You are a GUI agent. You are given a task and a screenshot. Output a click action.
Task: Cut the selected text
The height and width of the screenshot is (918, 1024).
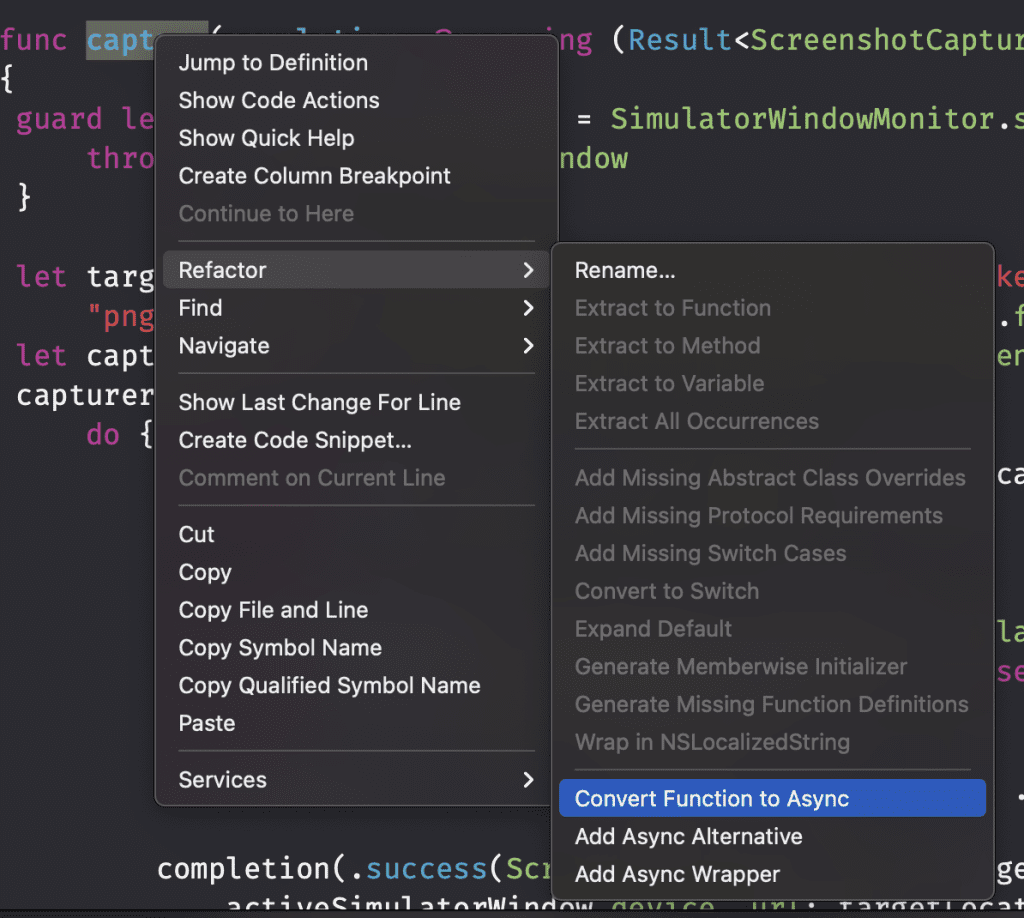(196, 534)
